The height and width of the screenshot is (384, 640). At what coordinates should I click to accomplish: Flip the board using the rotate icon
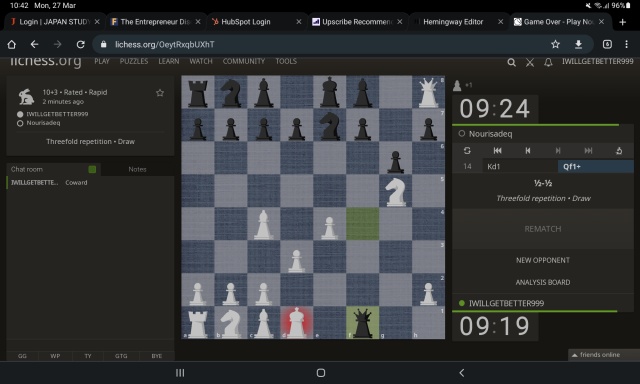(467, 151)
